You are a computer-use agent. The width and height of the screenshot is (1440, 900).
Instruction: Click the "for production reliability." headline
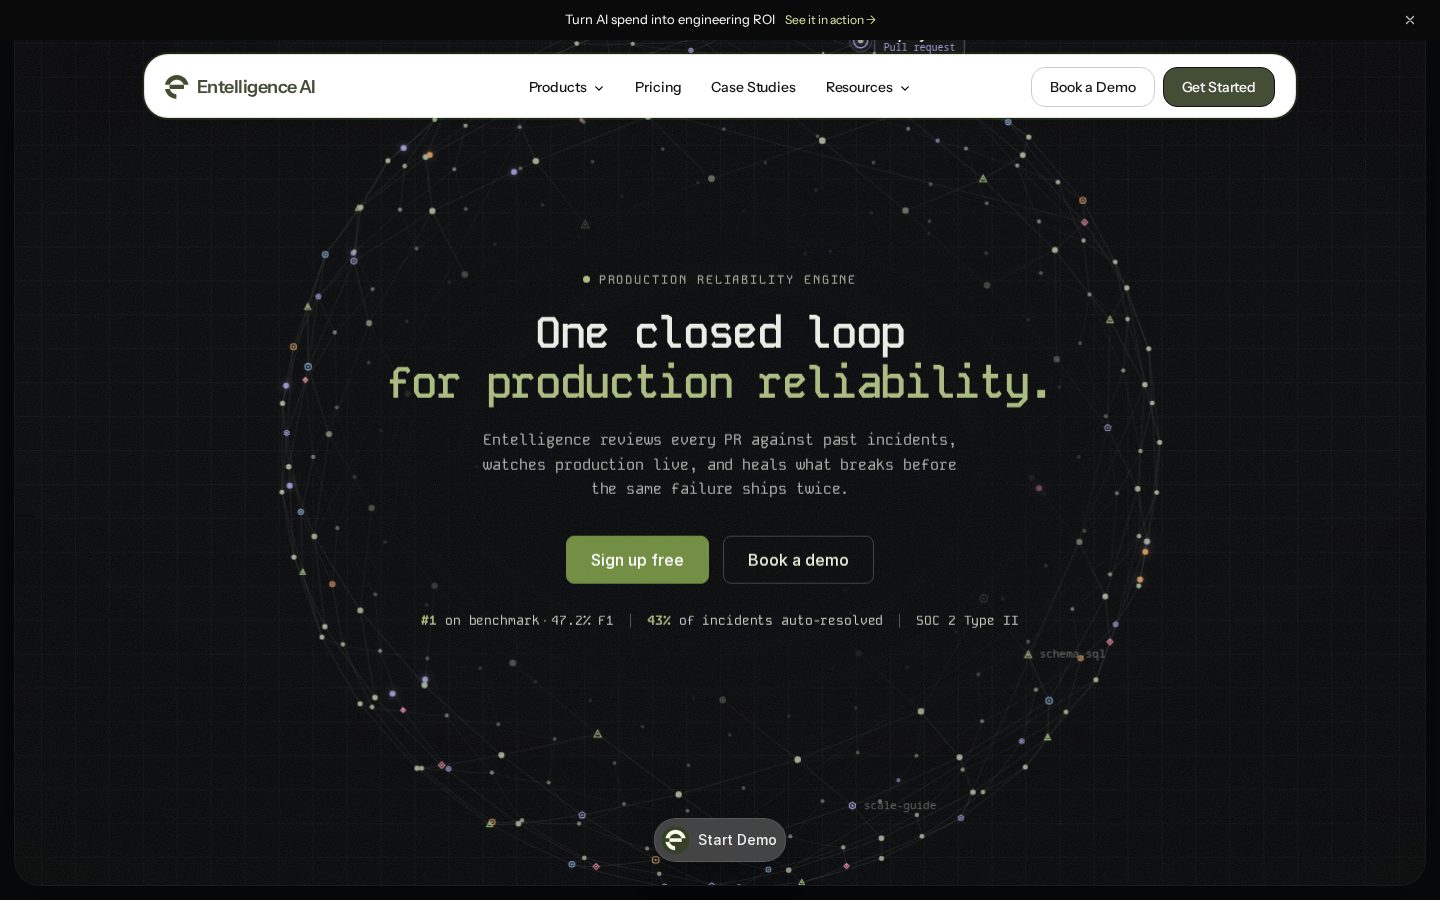(x=720, y=383)
